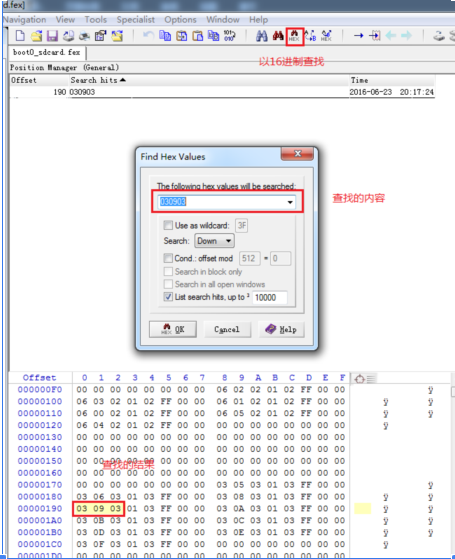
Task: Open the Window menu
Action: tap(223, 20)
